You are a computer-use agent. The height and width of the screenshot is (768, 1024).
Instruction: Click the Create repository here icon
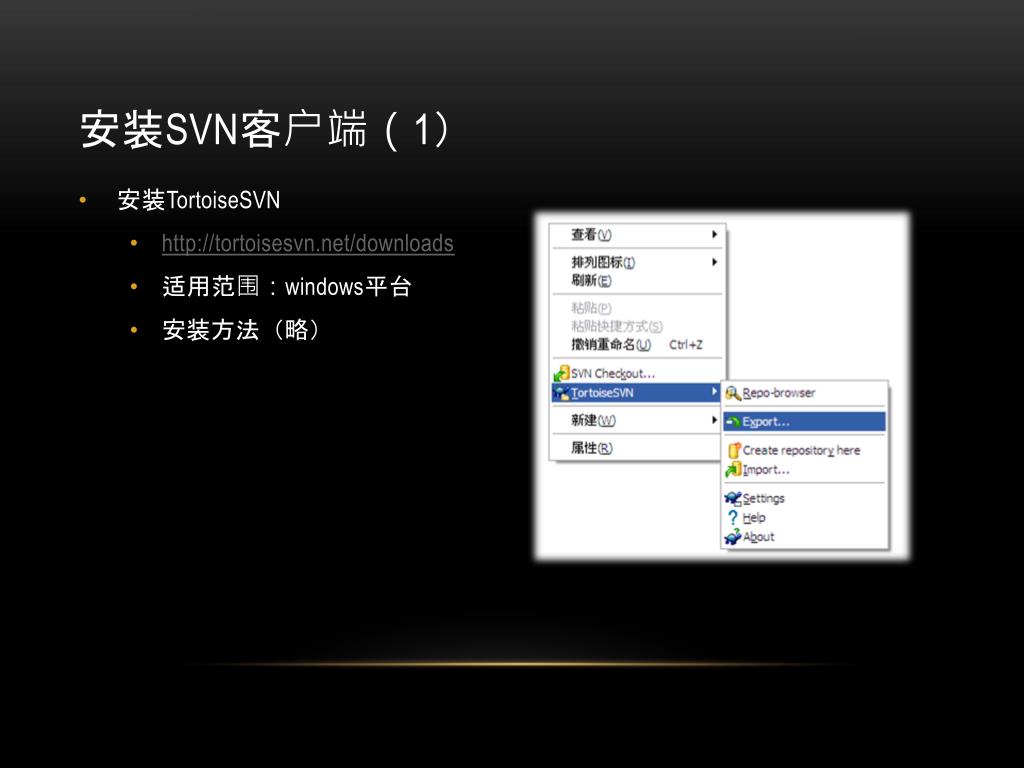click(x=733, y=450)
